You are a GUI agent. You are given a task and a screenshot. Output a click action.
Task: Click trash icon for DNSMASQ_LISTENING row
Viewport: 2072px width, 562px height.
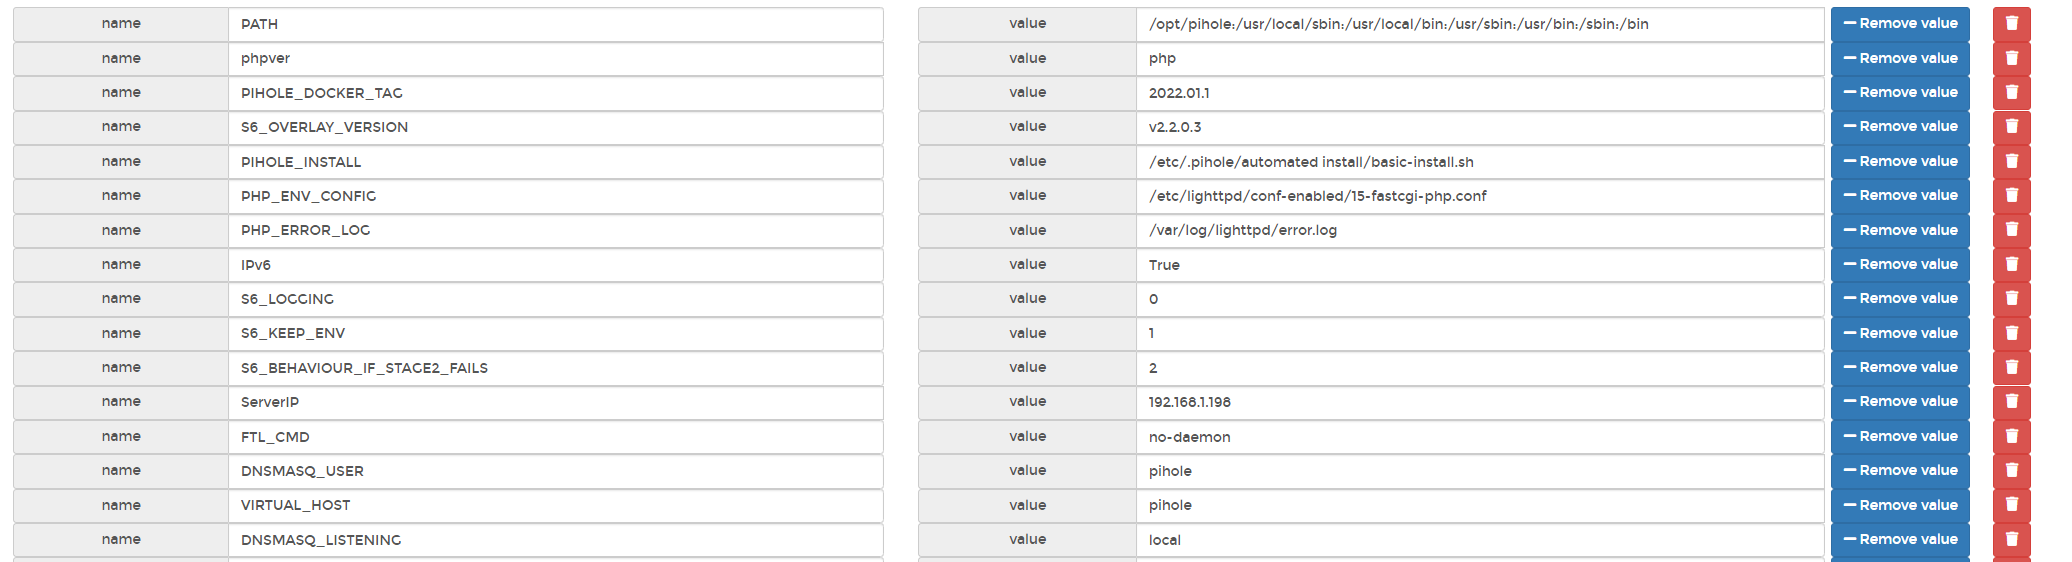2011,539
